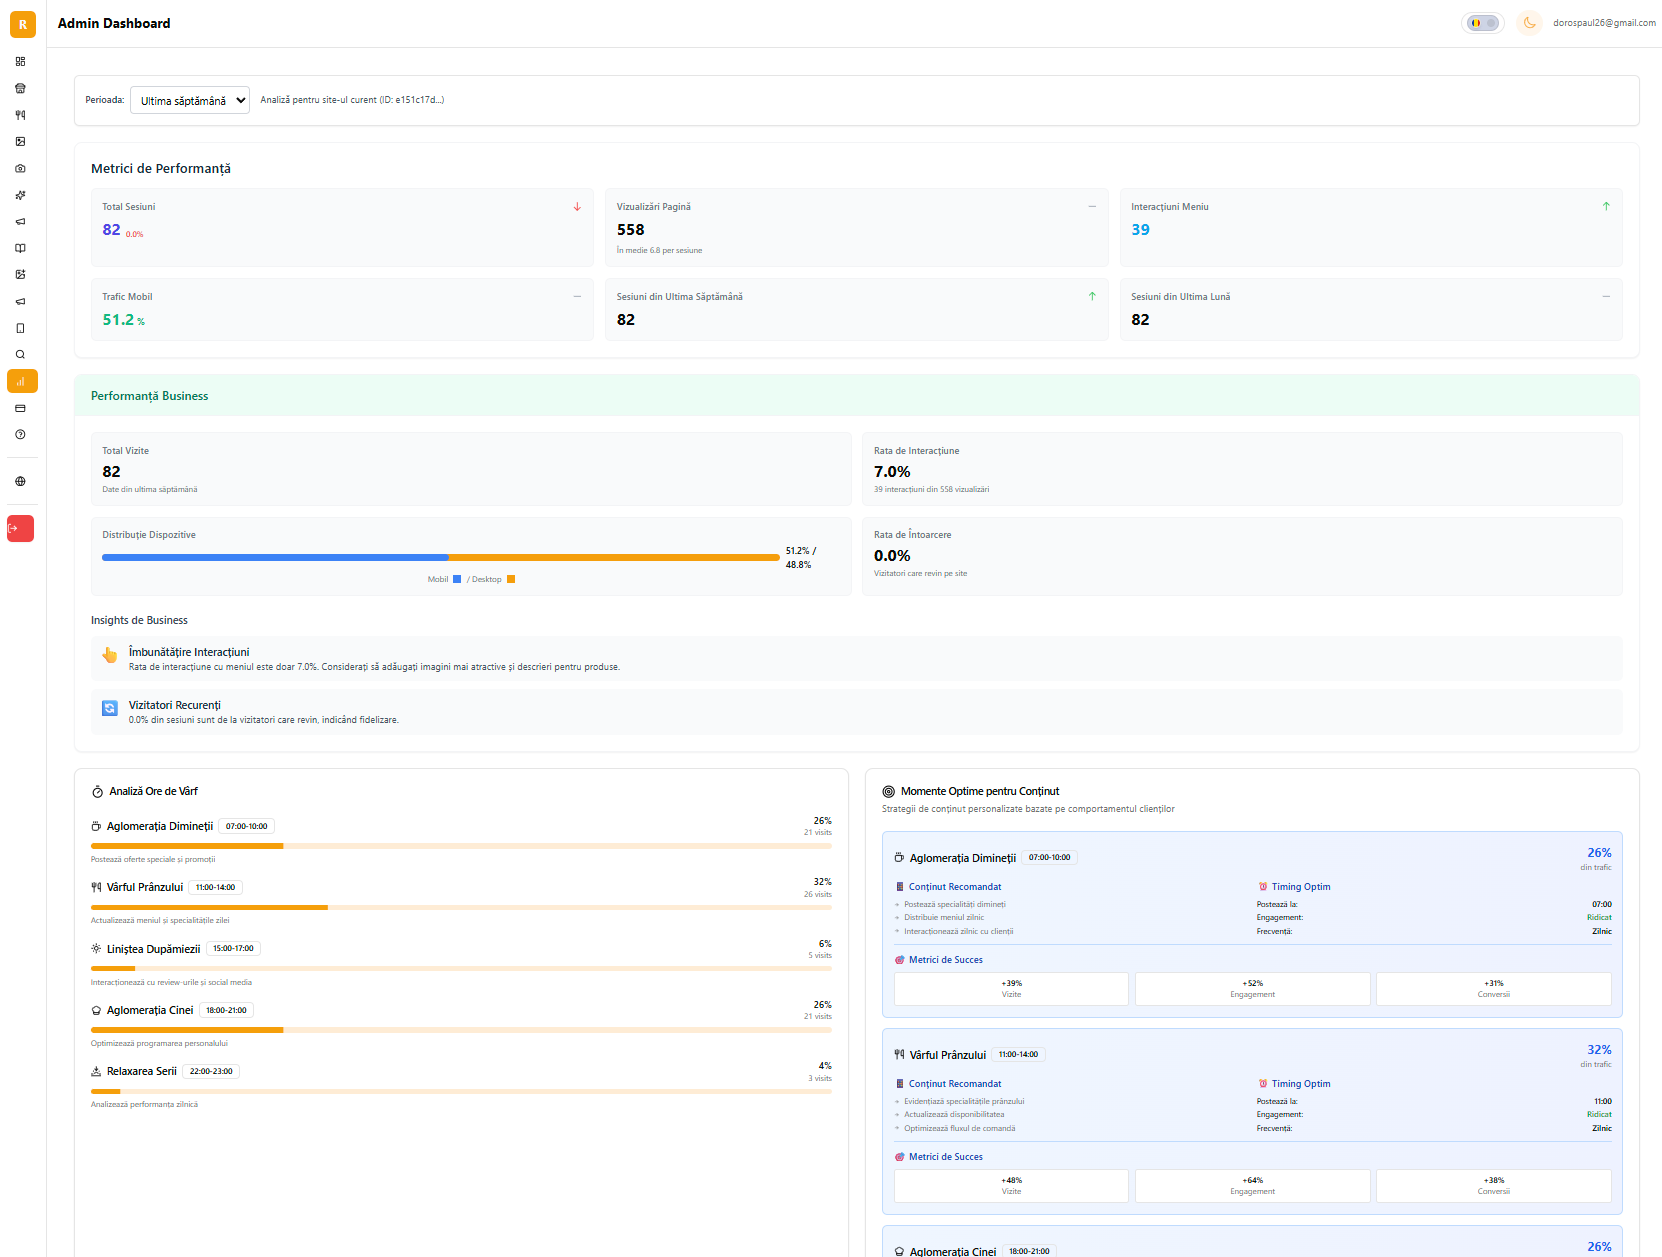Screen dimensions: 1662x1257
Task: Open the Perioada dropdown showing Ultima săptămână
Action: [189, 100]
